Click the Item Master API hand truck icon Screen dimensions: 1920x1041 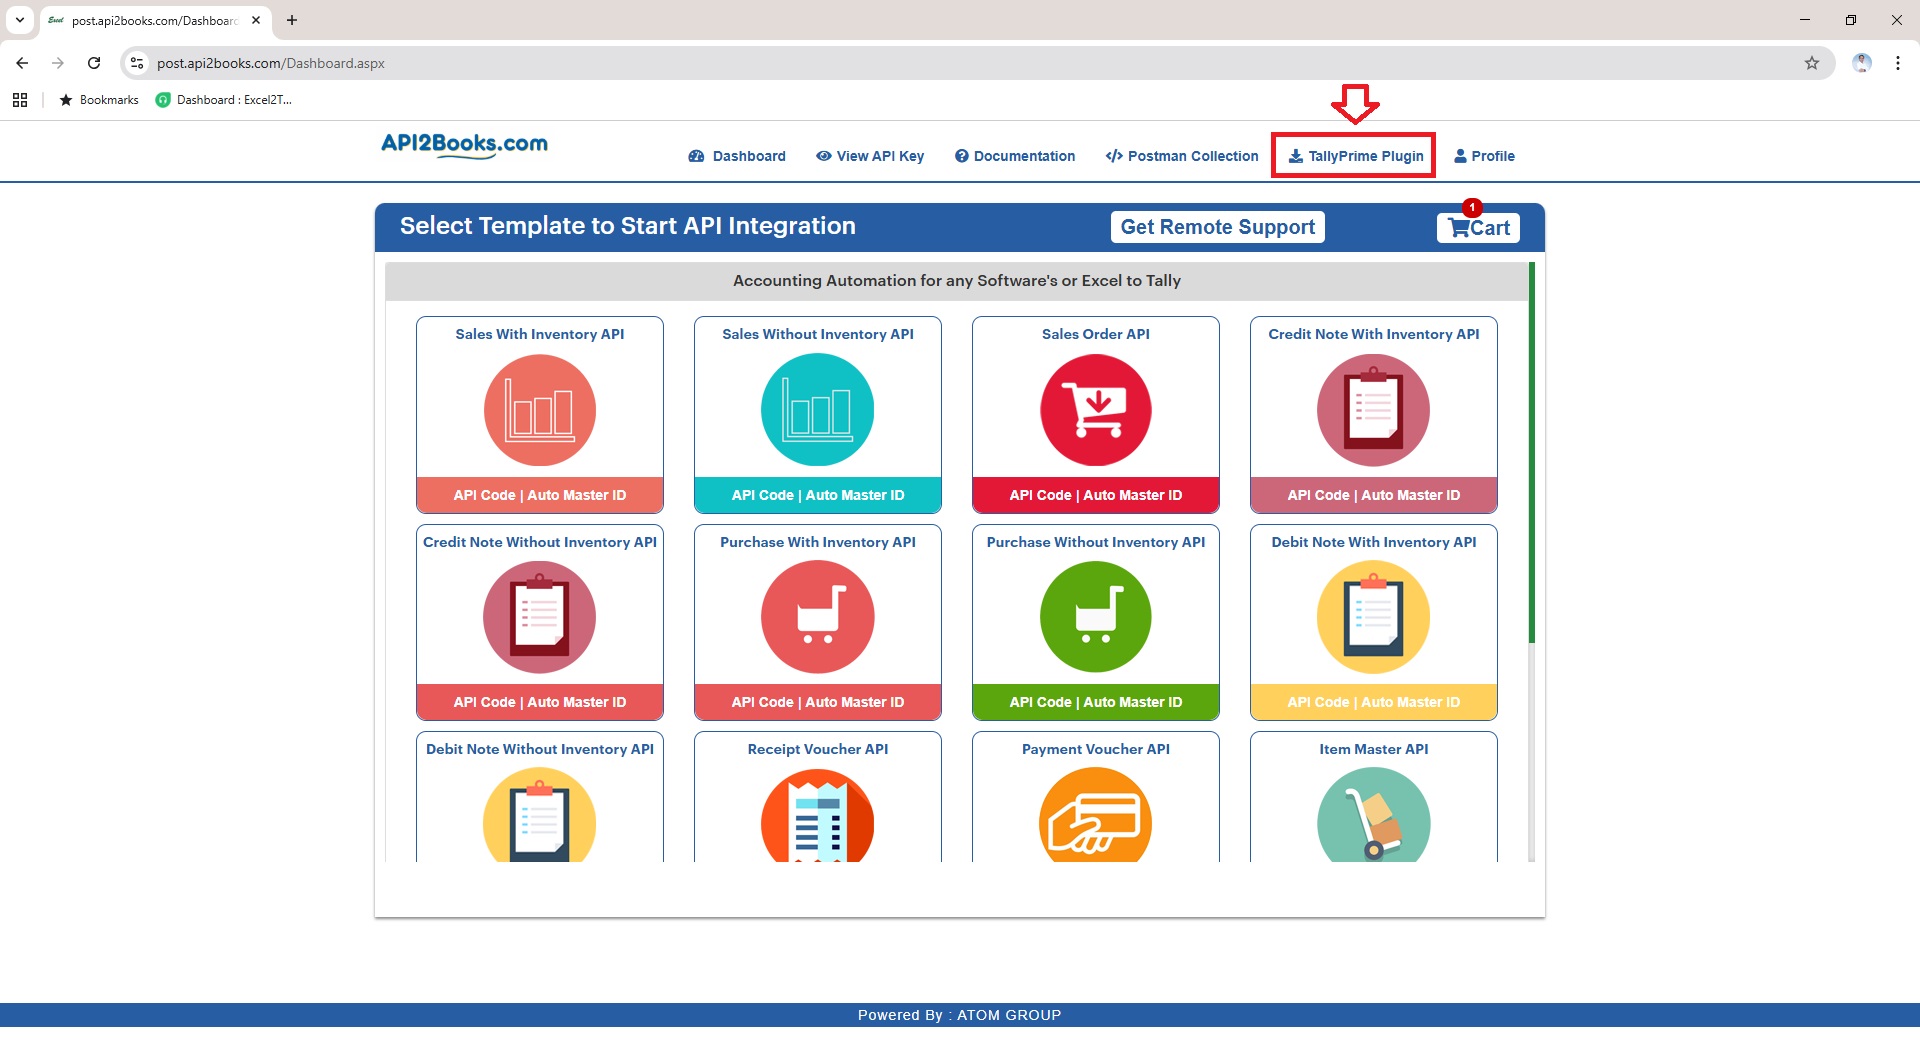point(1374,815)
